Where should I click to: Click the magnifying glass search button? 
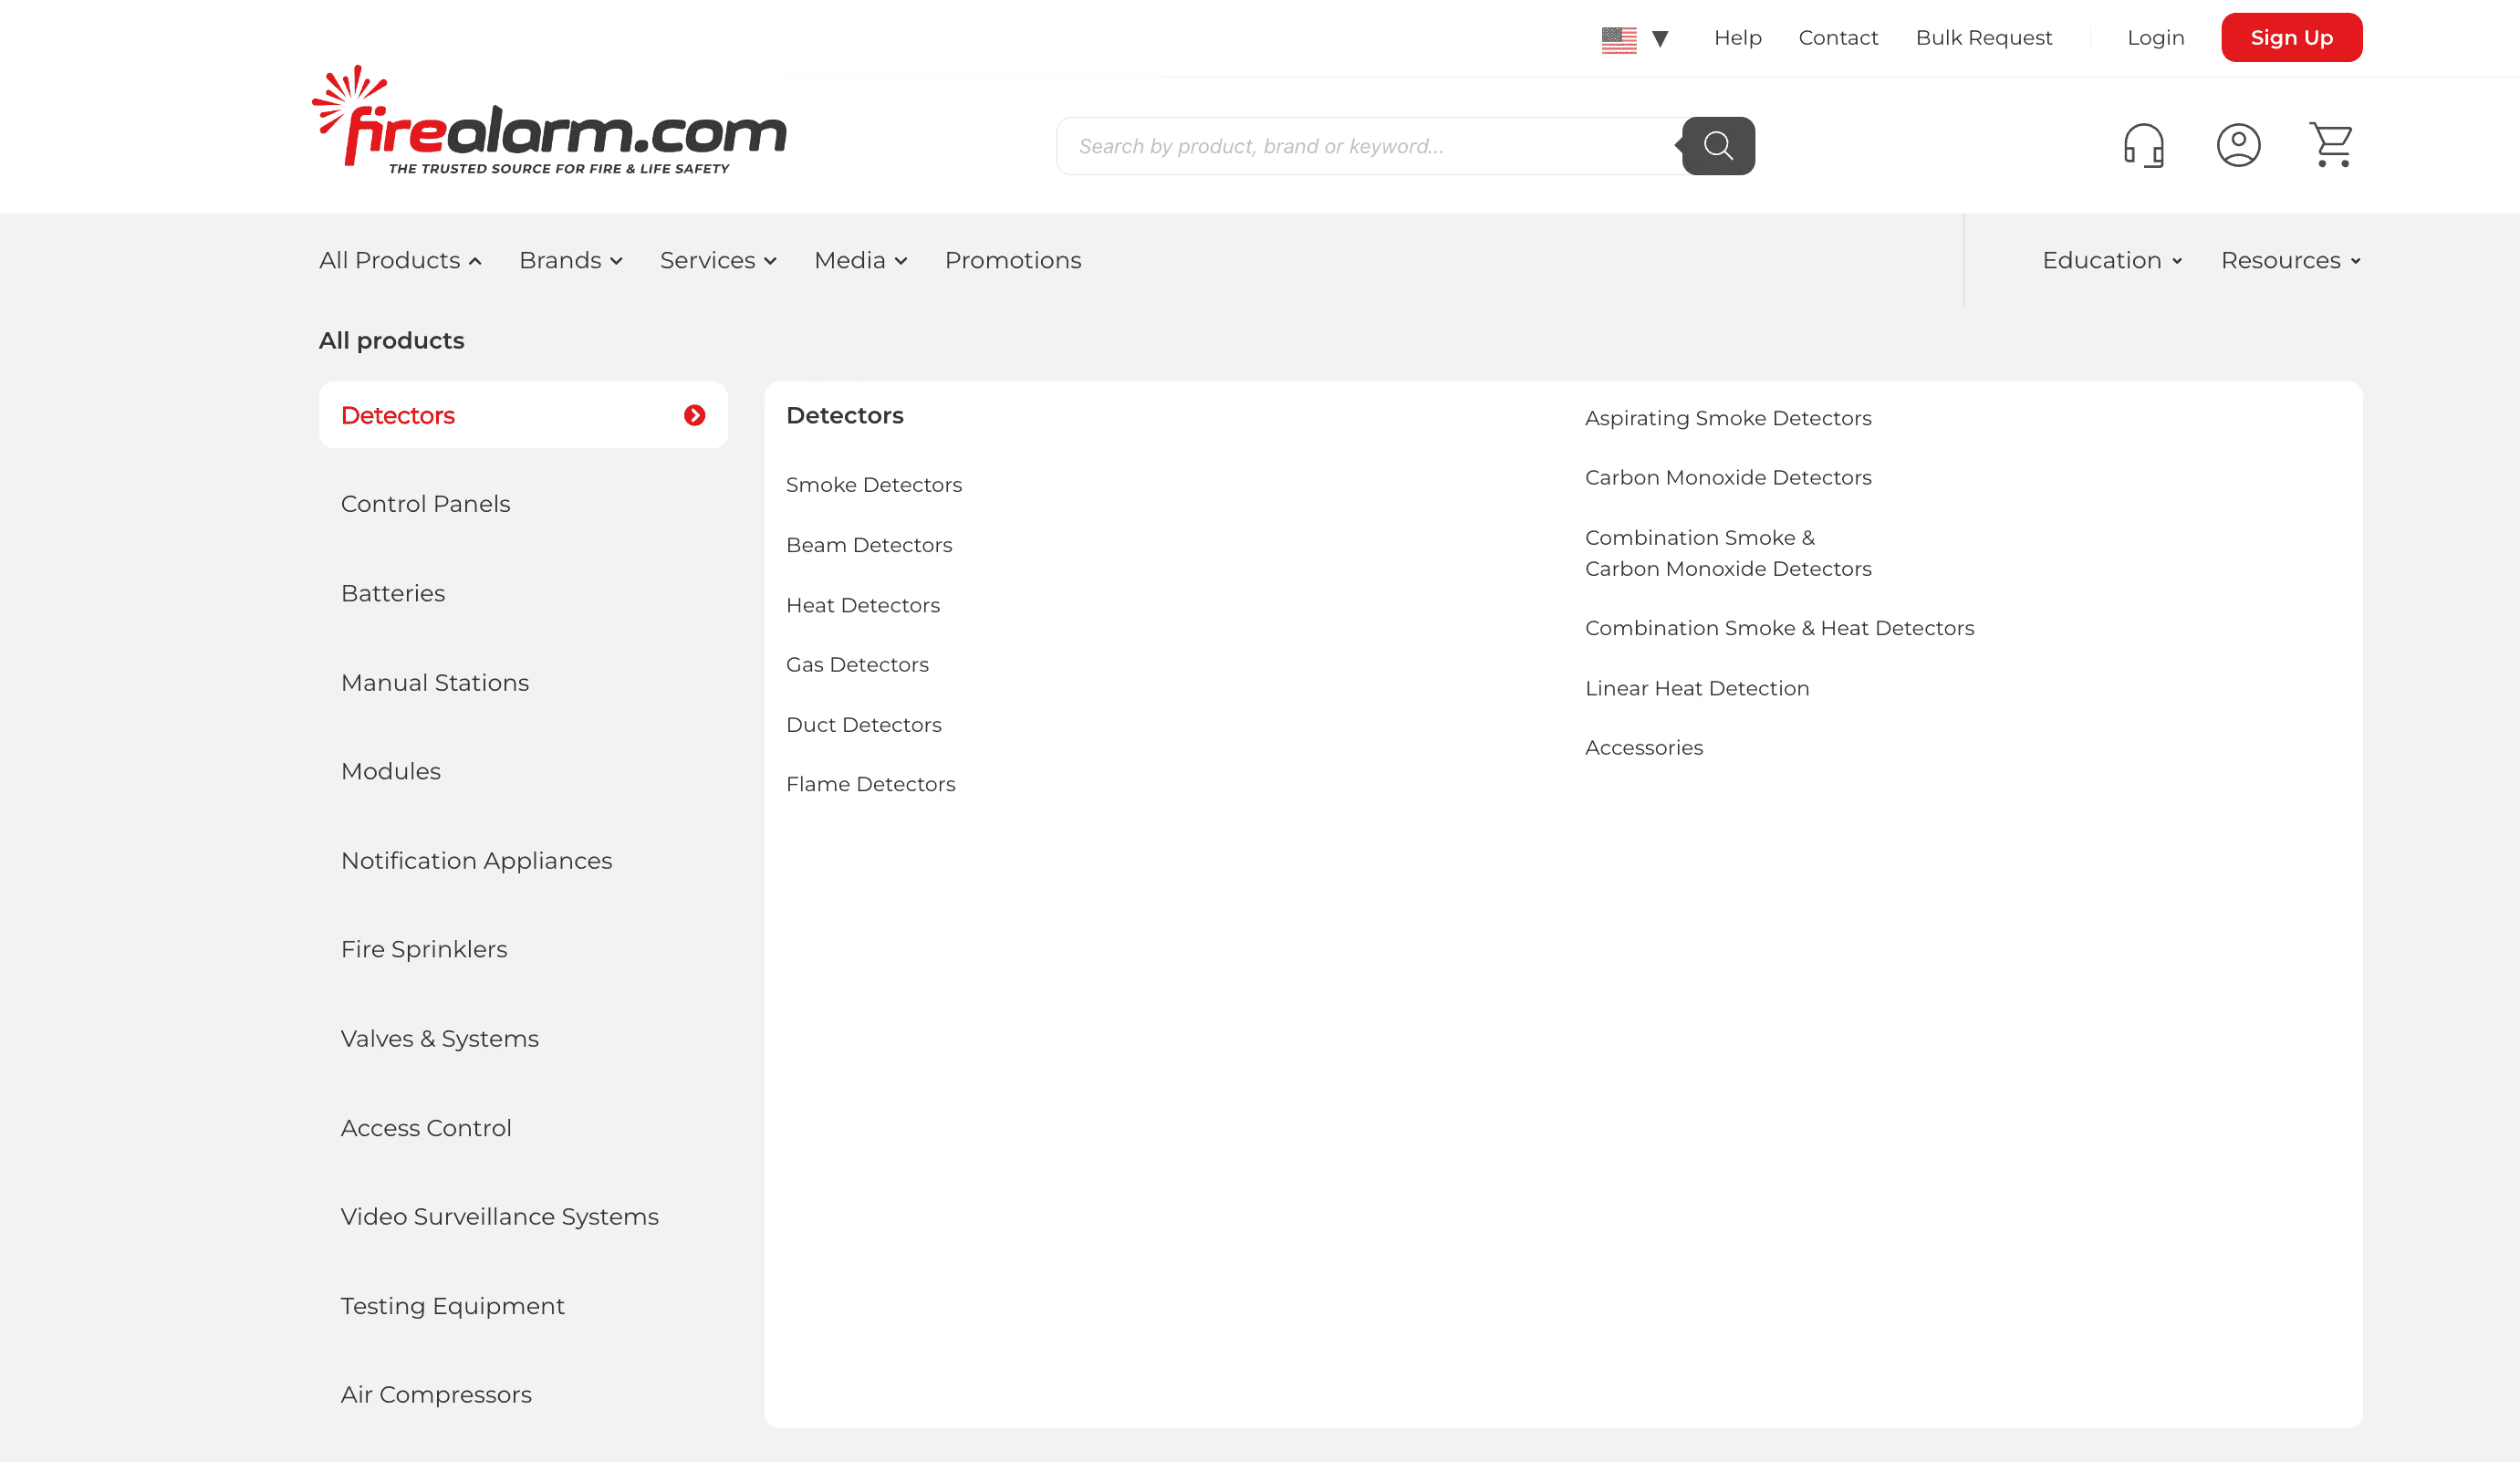pos(1717,146)
